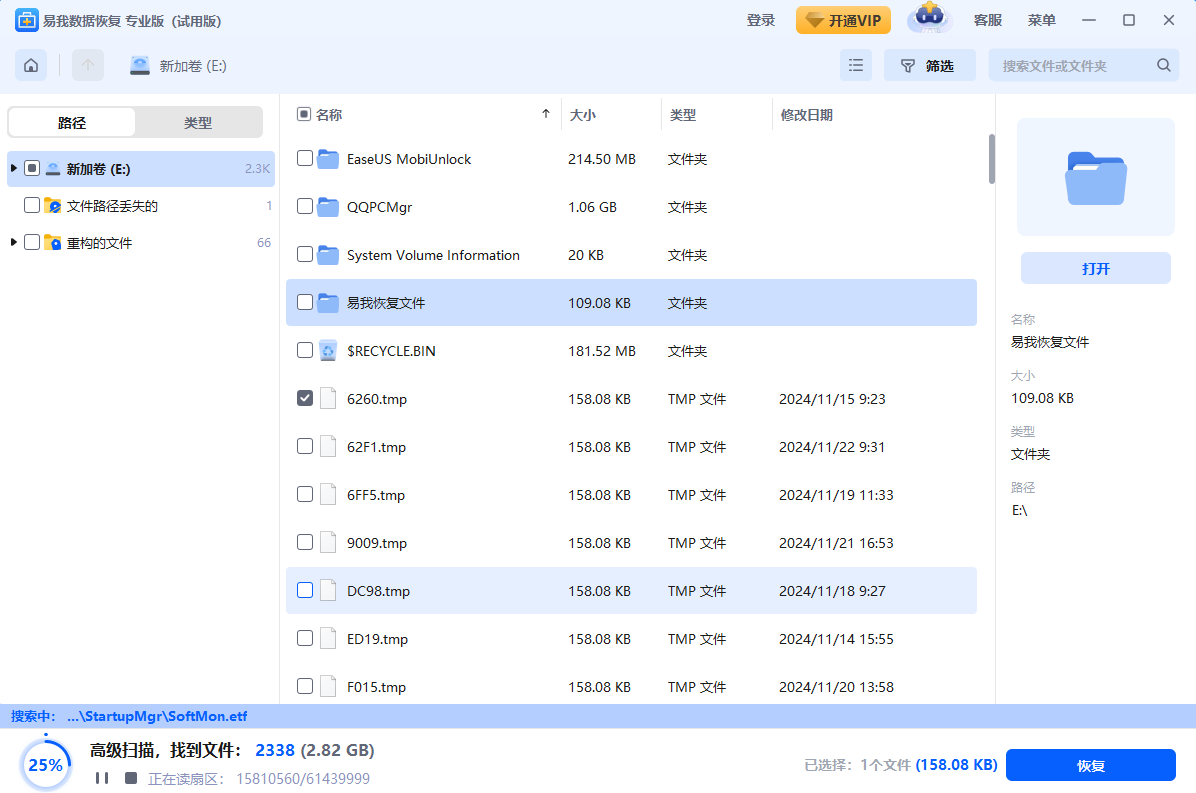Click the 登录 login link

pyautogui.click(x=760, y=21)
